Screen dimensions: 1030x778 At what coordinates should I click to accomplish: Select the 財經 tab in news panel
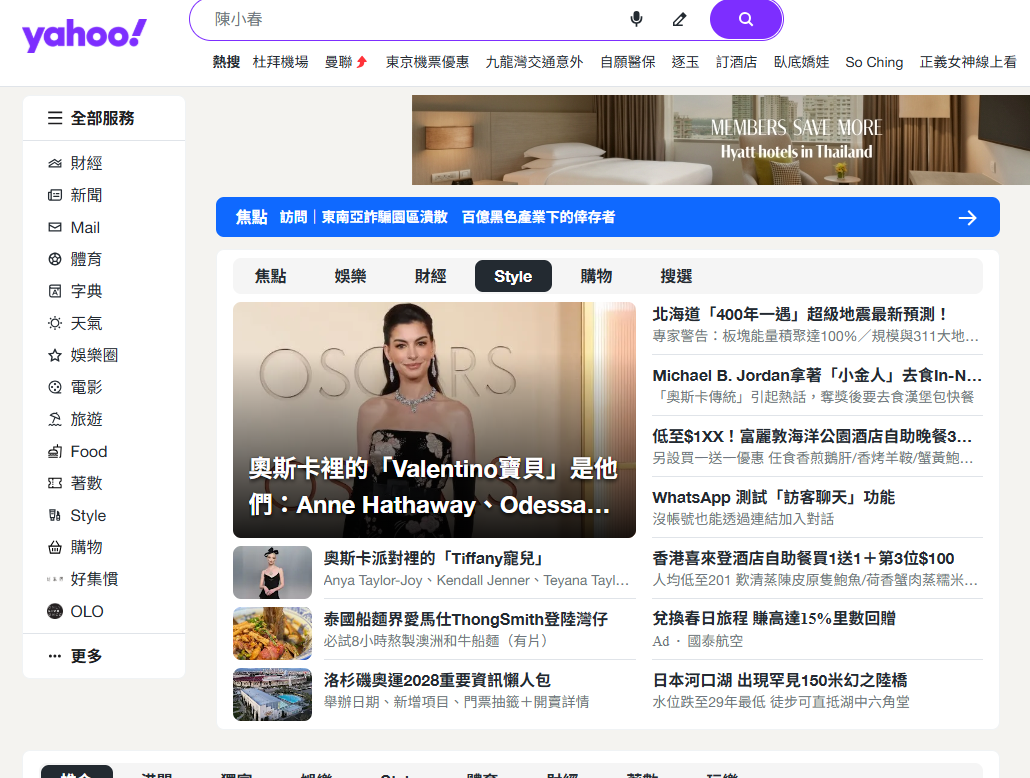coord(430,276)
